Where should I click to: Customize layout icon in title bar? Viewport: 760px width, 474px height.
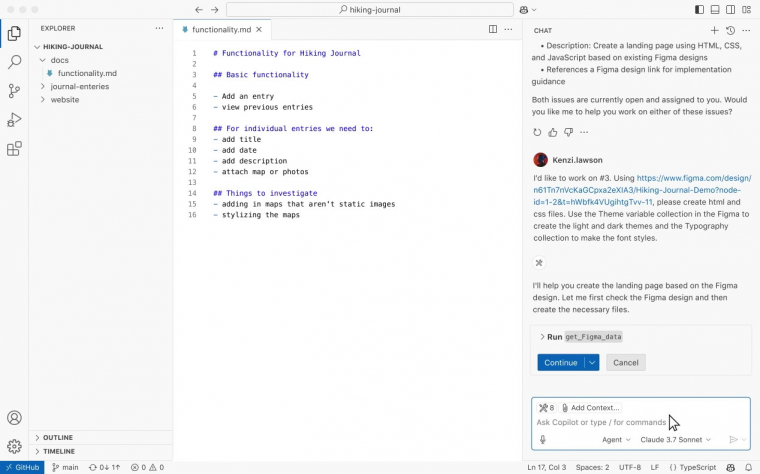pyautogui.click(x=746, y=10)
